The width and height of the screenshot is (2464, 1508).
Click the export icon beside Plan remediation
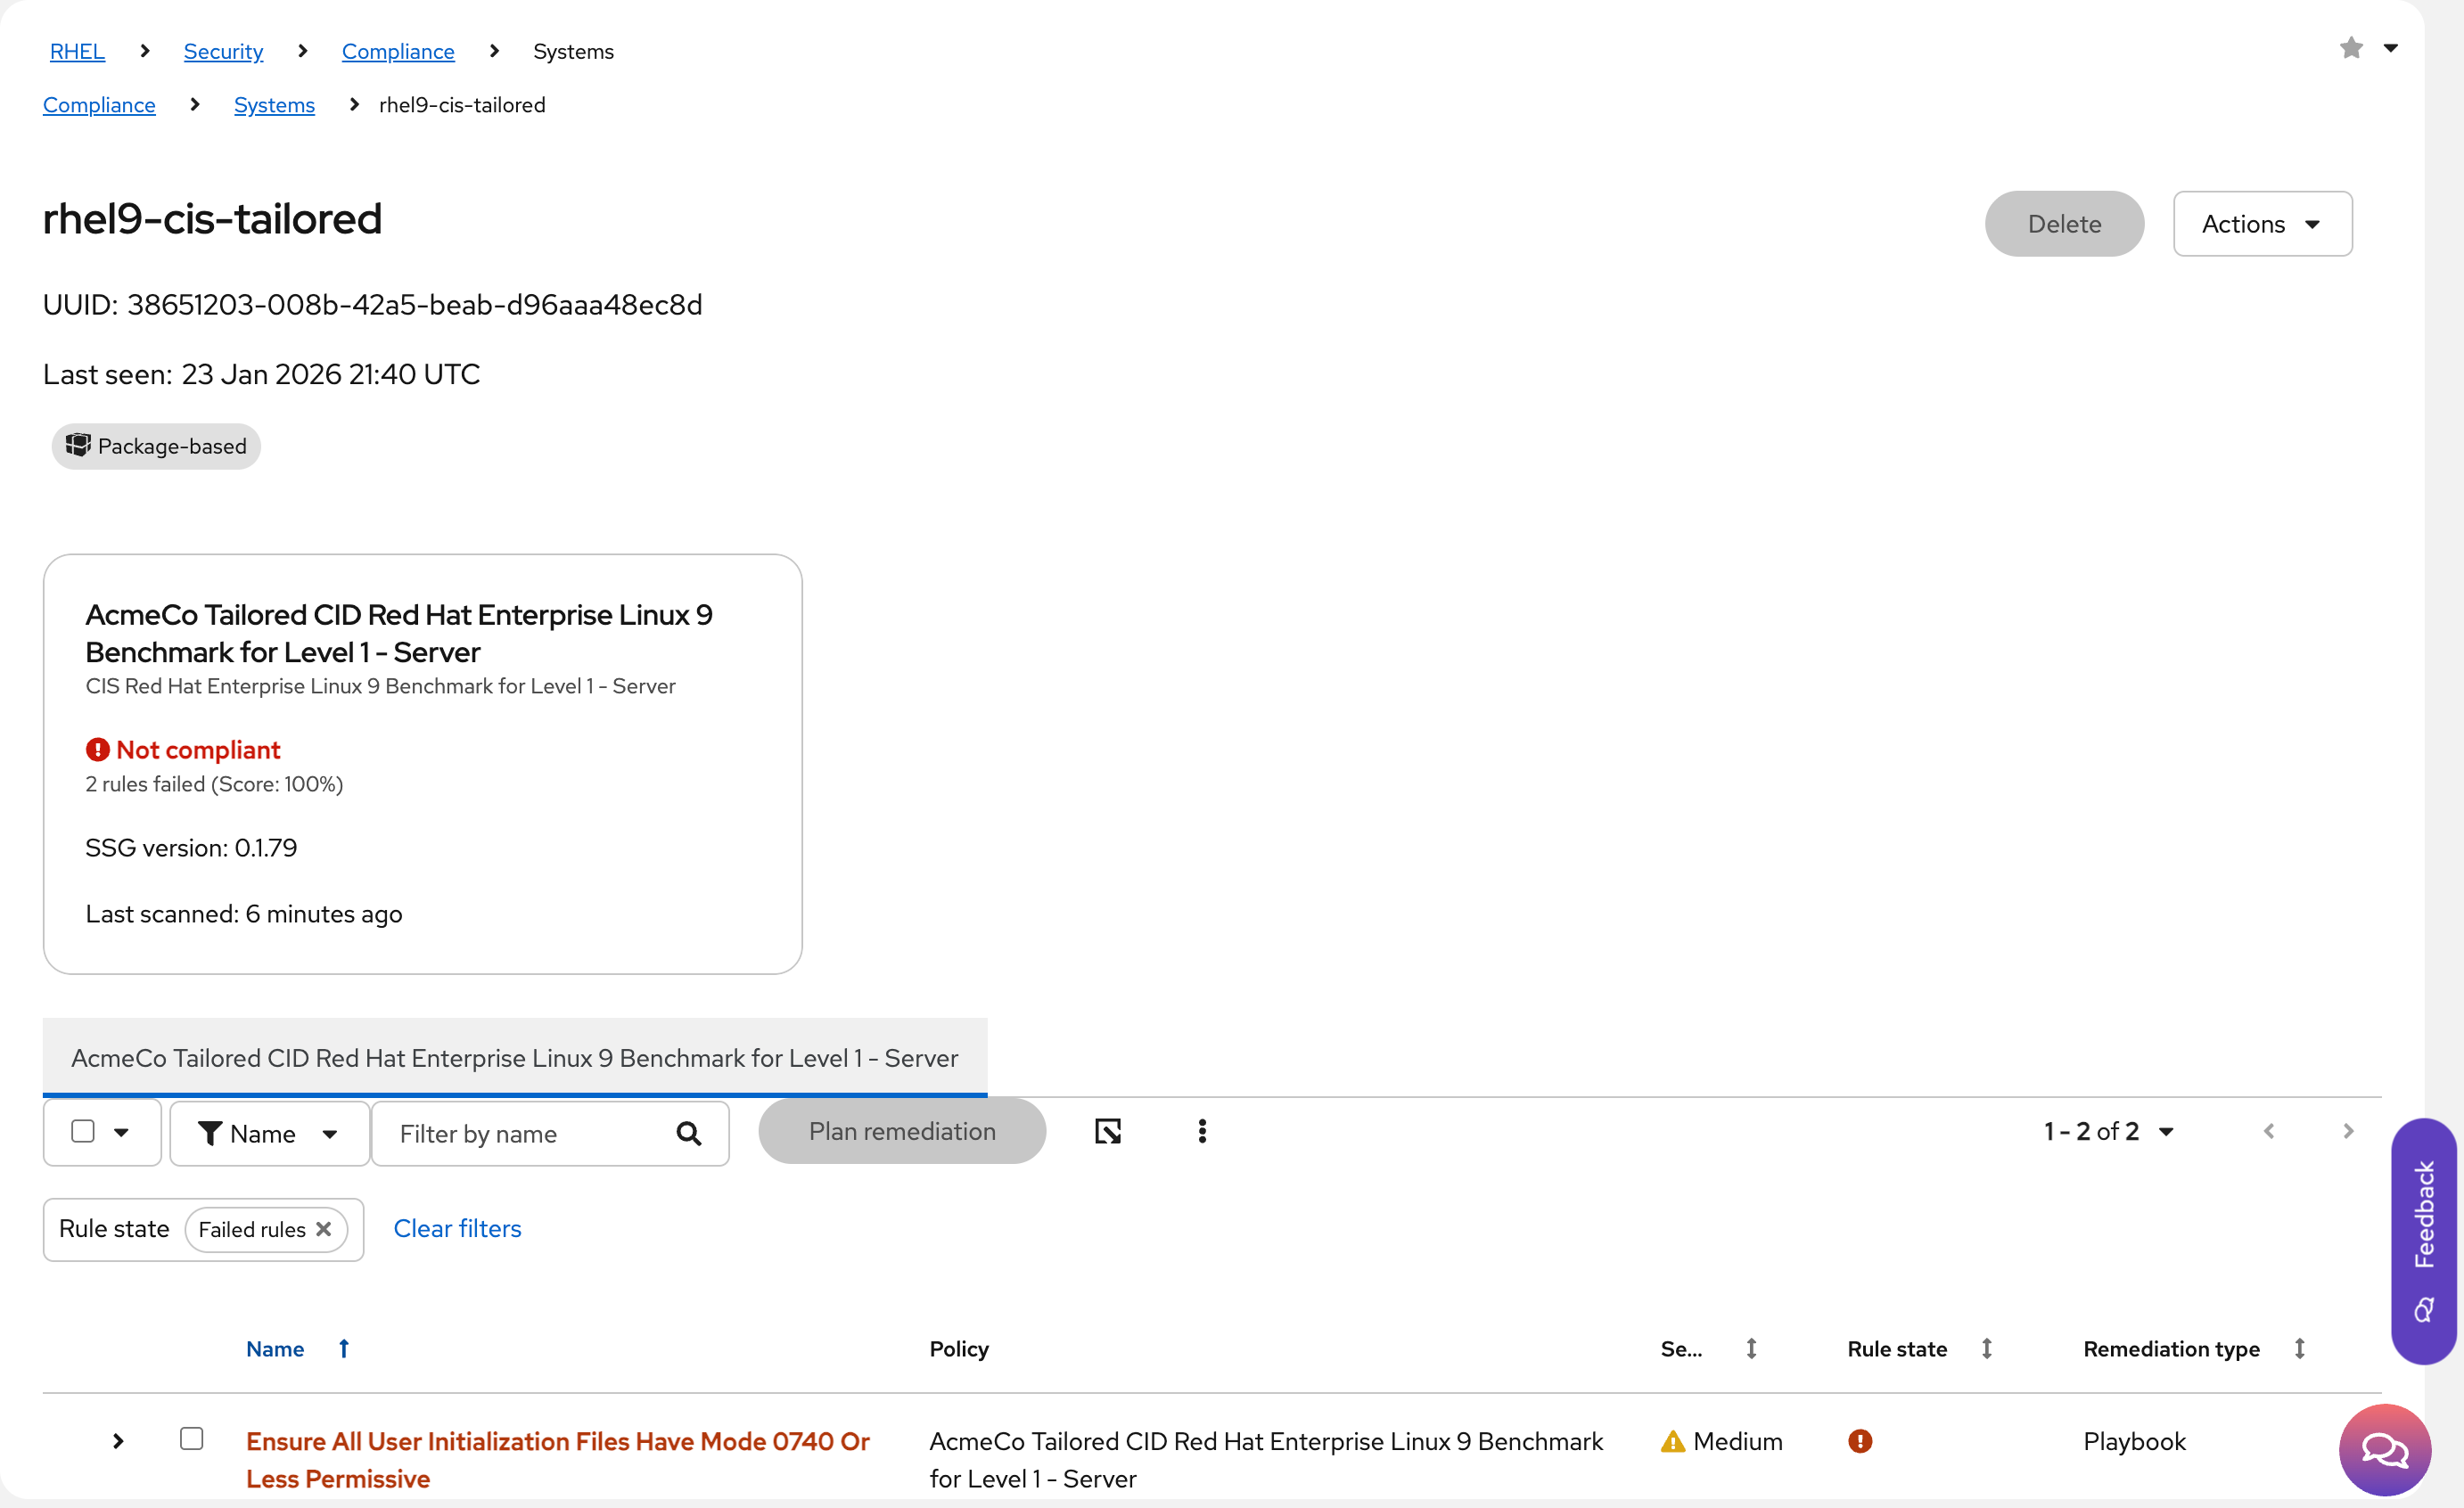coord(1108,1131)
